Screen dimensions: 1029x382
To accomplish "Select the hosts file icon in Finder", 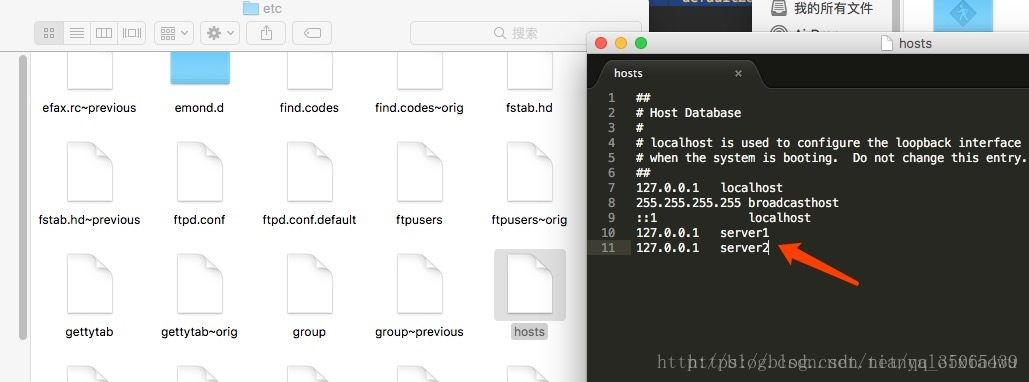I will point(530,284).
